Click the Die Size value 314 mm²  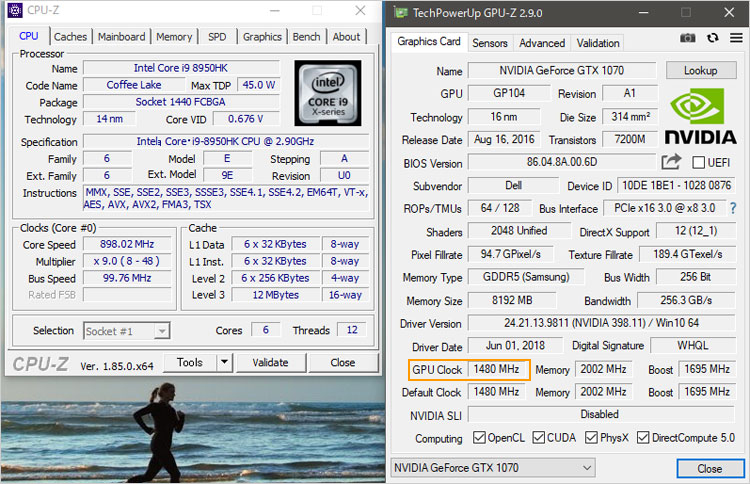[630, 116]
